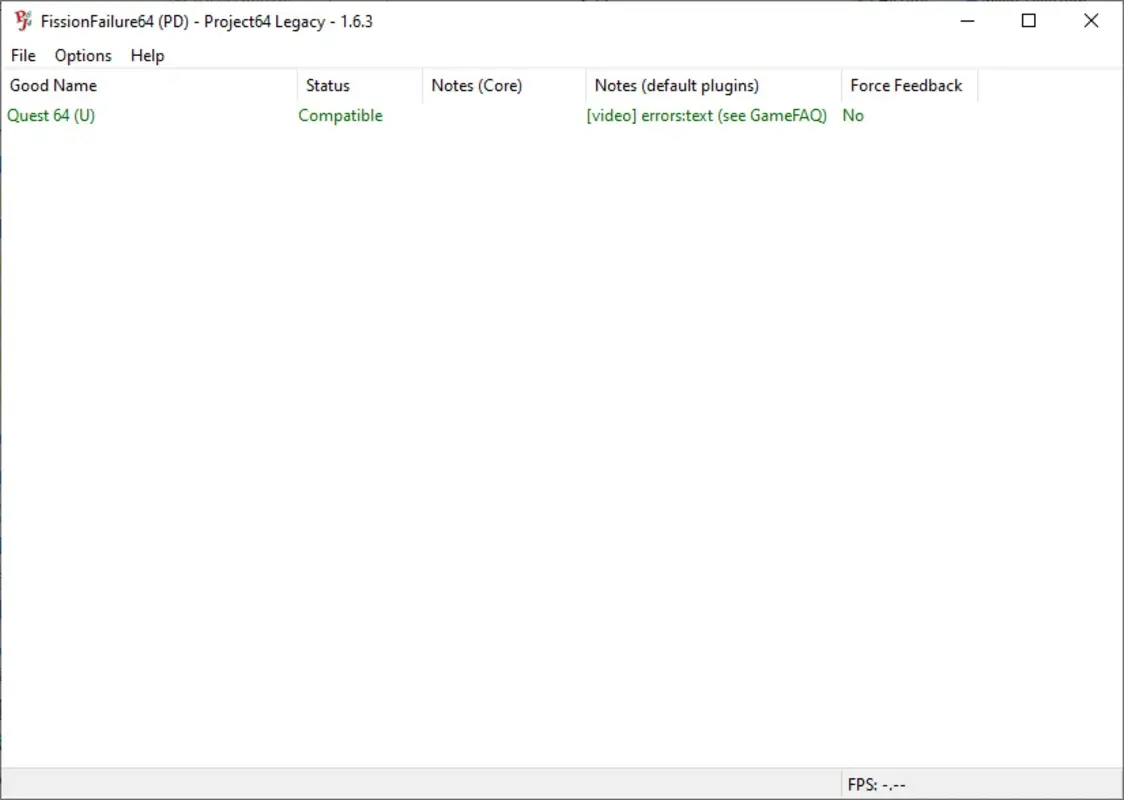
Task: Sort ROMs by the Good Name column
Action: 53,85
